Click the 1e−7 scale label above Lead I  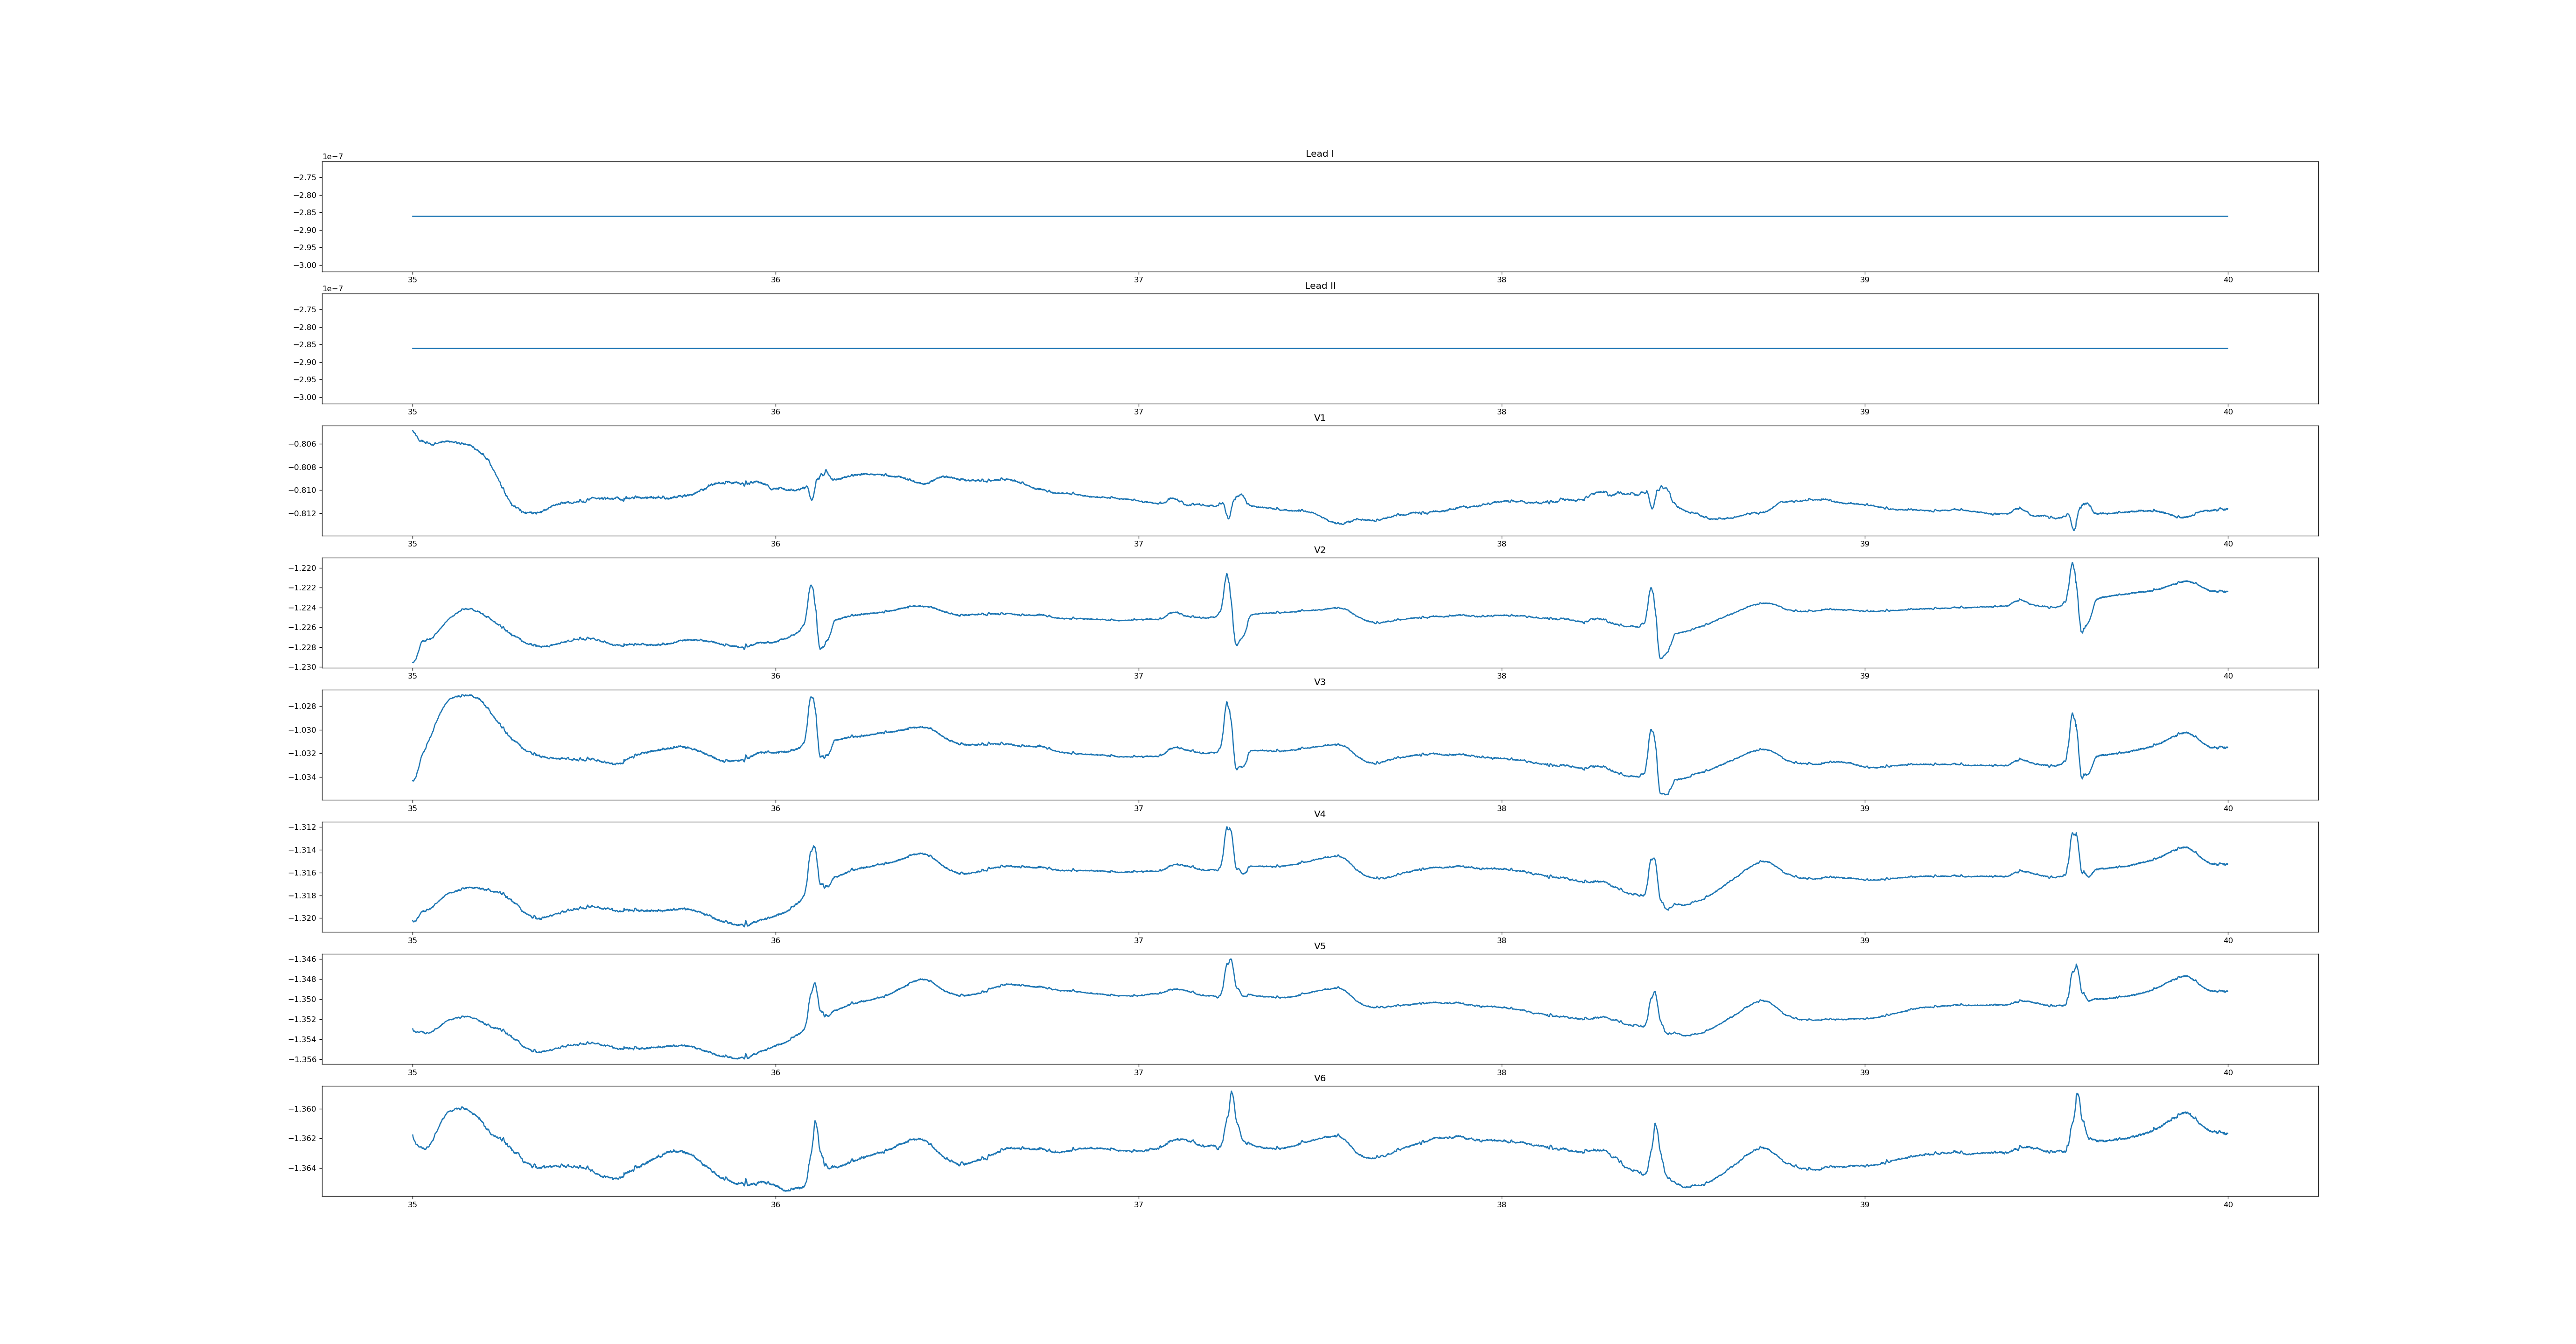pyautogui.click(x=332, y=157)
